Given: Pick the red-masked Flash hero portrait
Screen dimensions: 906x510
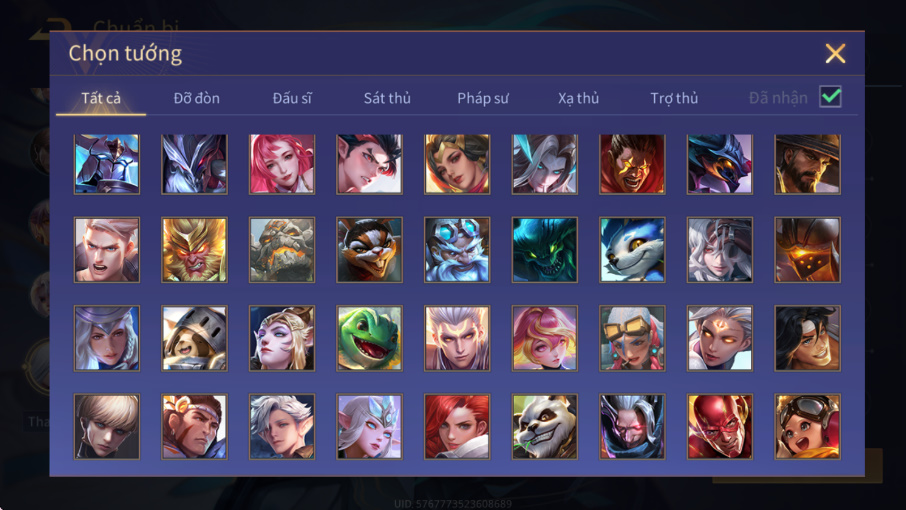Looking at the screenshot, I should (x=719, y=426).
